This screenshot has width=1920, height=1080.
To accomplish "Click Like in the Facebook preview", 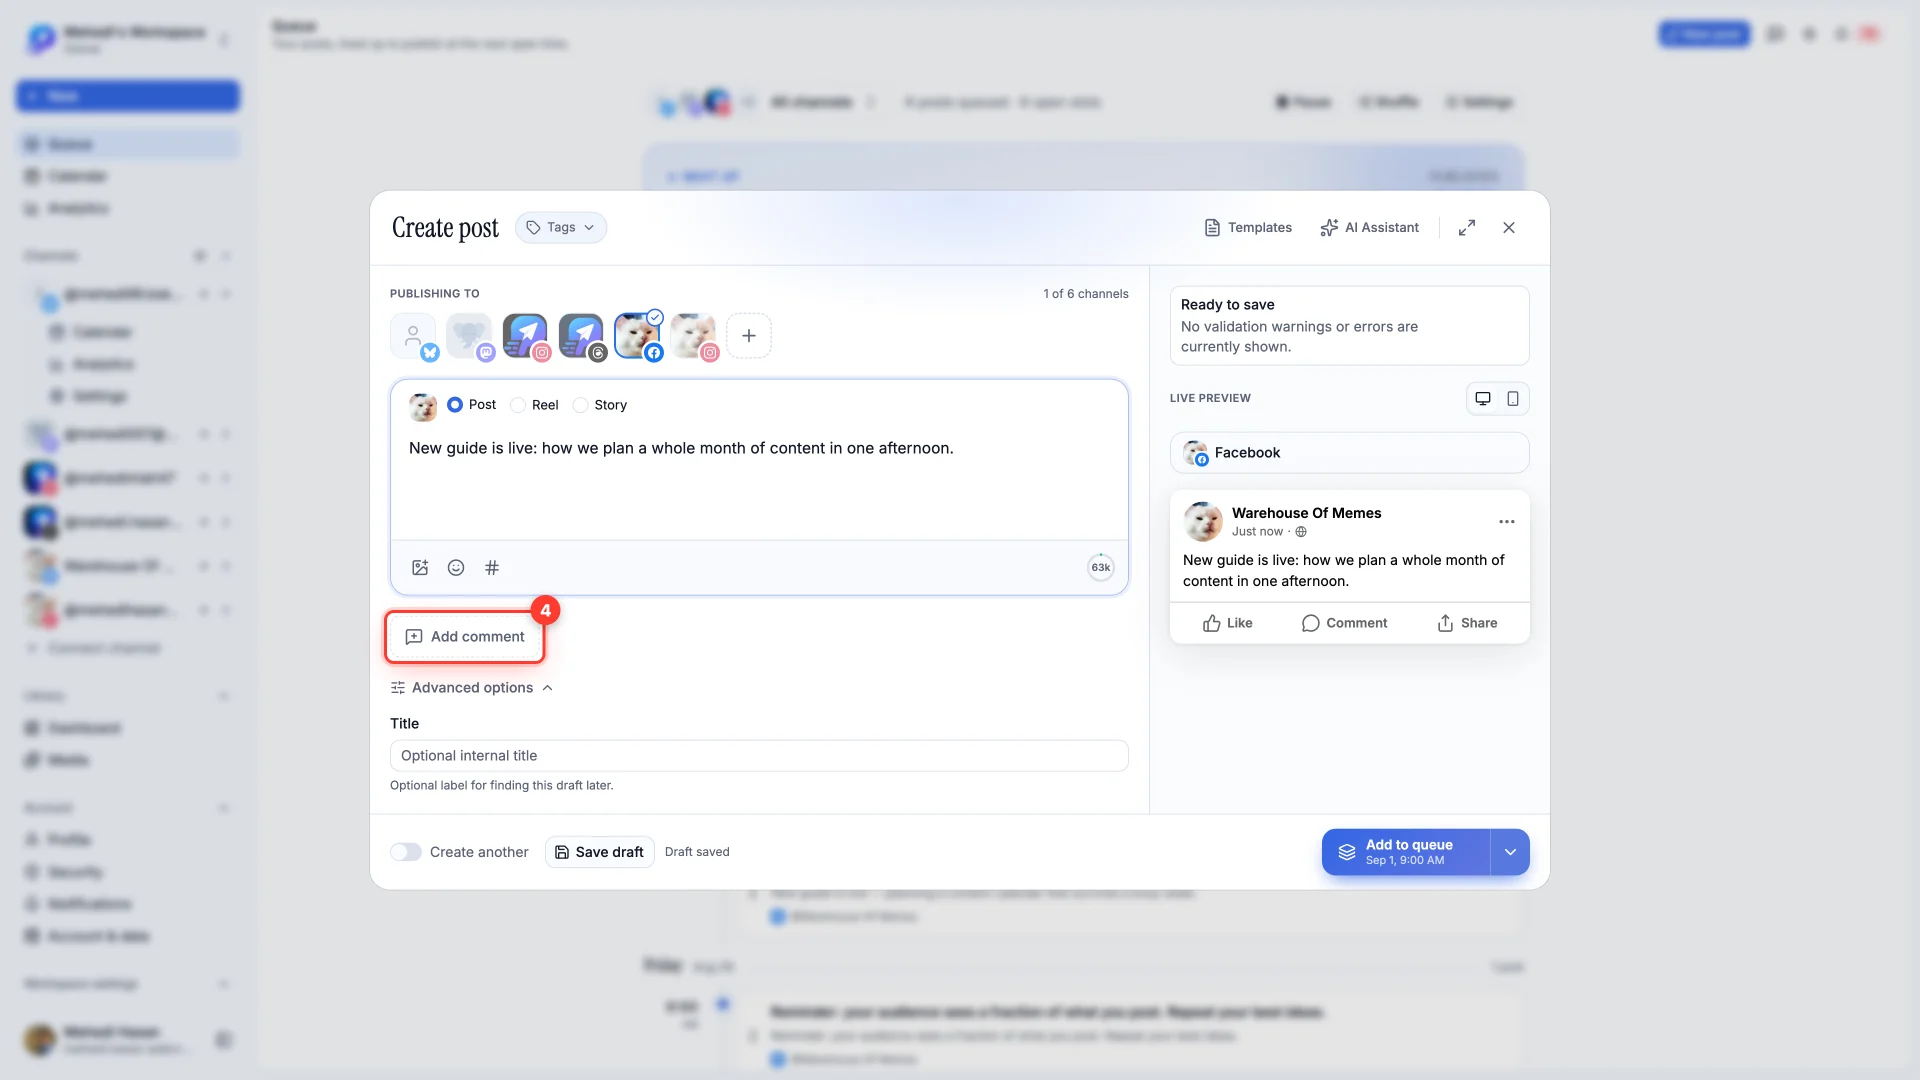I will coord(1227,623).
